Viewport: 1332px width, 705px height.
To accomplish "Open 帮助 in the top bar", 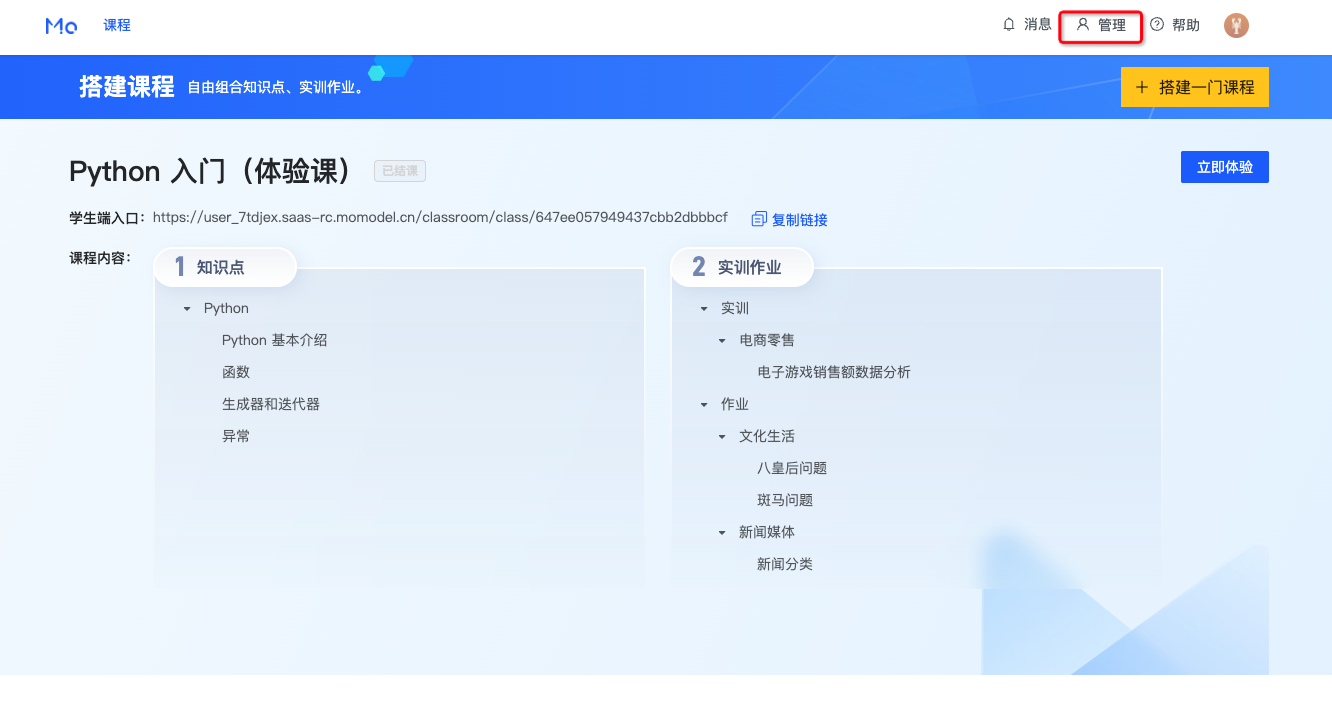I will click(1186, 25).
